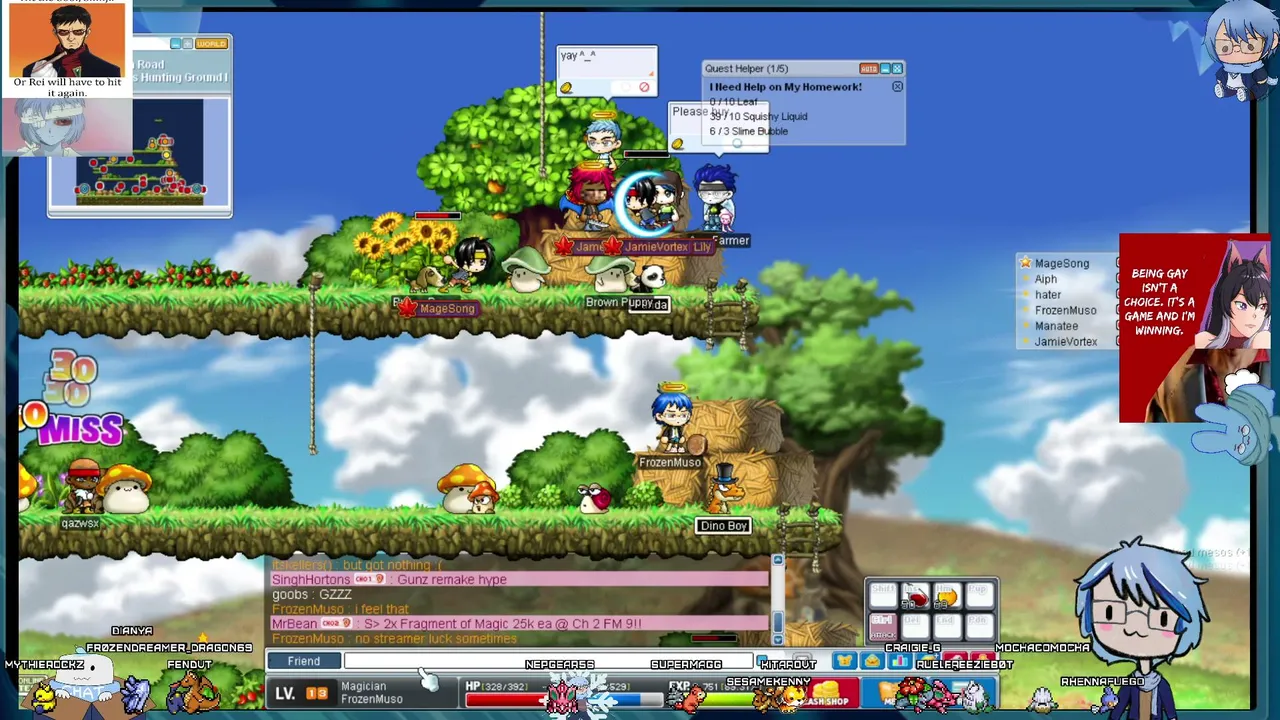Select the 'Squishy Liquid' quest requirement line
The width and height of the screenshot is (1280, 720).
point(758,116)
